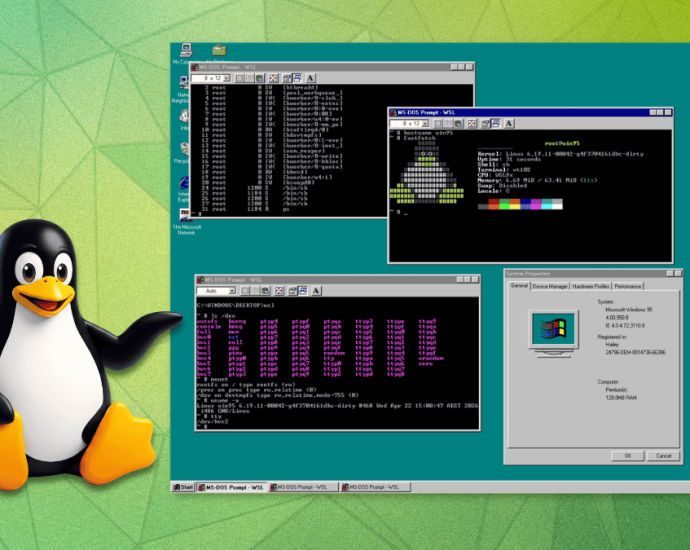The height and width of the screenshot is (550, 690).
Task: Click the red color block in fastfetch output
Action: point(494,204)
